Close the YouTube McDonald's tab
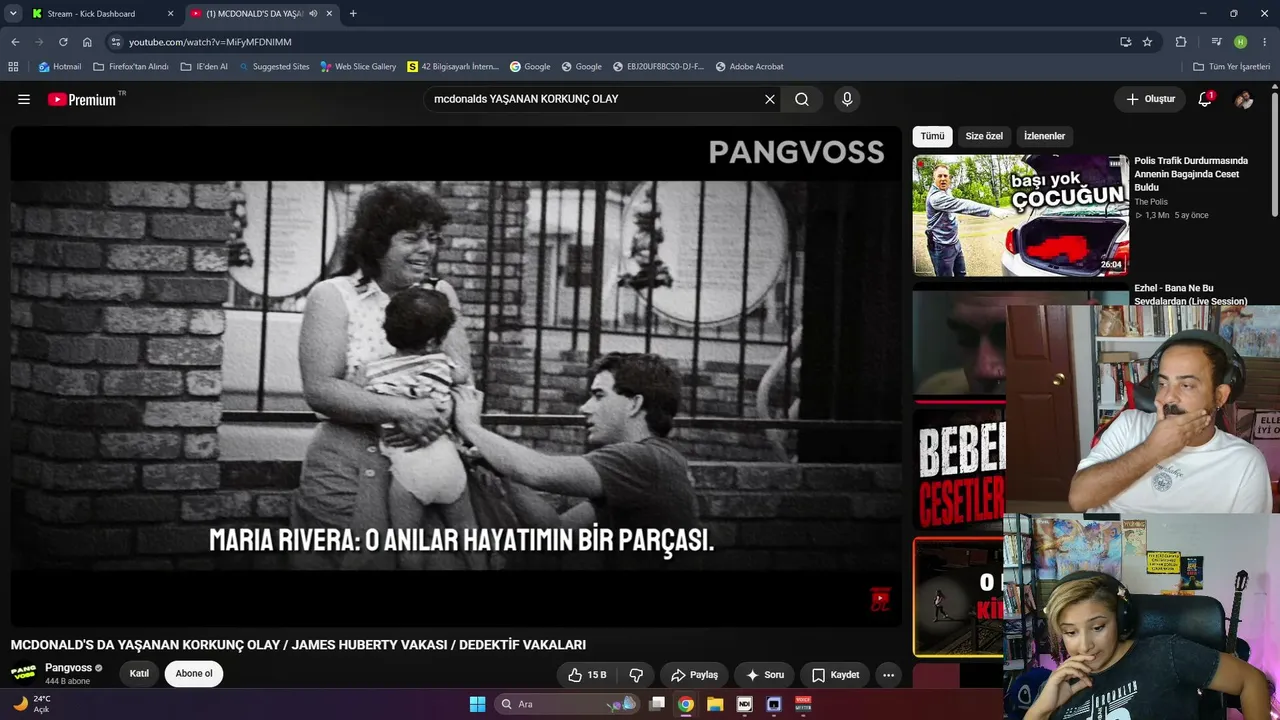 pyautogui.click(x=328, y=14)
